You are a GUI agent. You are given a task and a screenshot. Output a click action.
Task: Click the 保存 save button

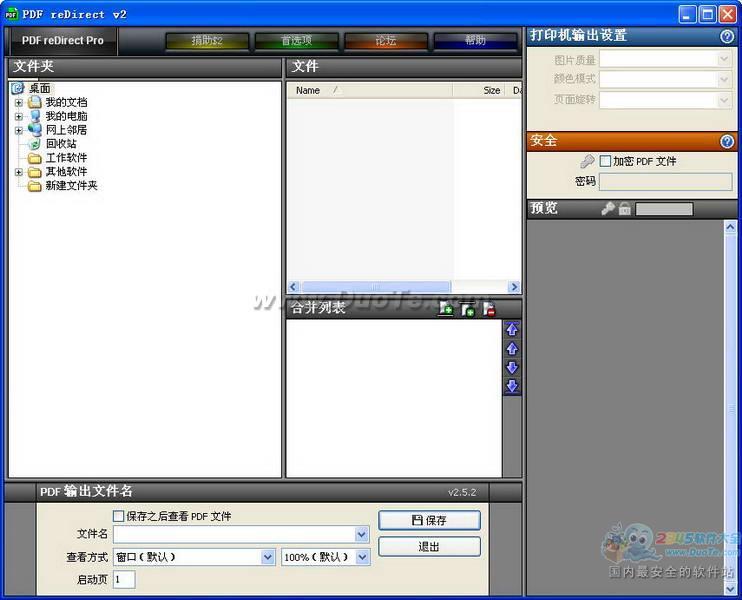pos(429,520)
